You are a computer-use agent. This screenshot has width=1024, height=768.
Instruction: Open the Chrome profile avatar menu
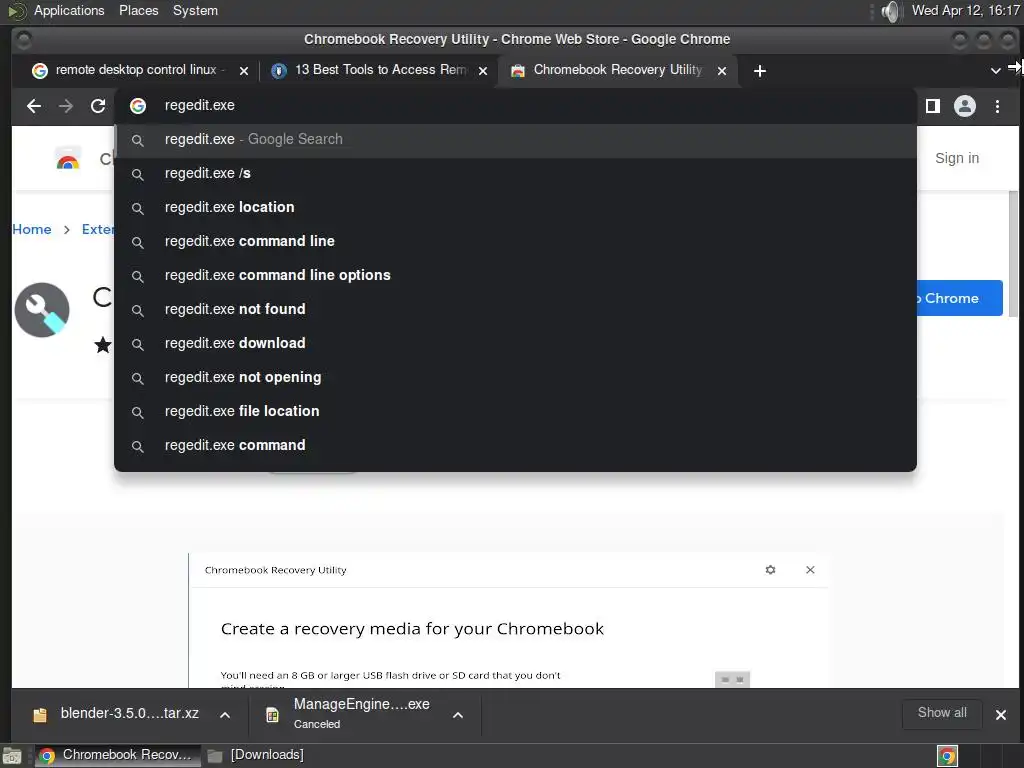(x=965, y=106)
